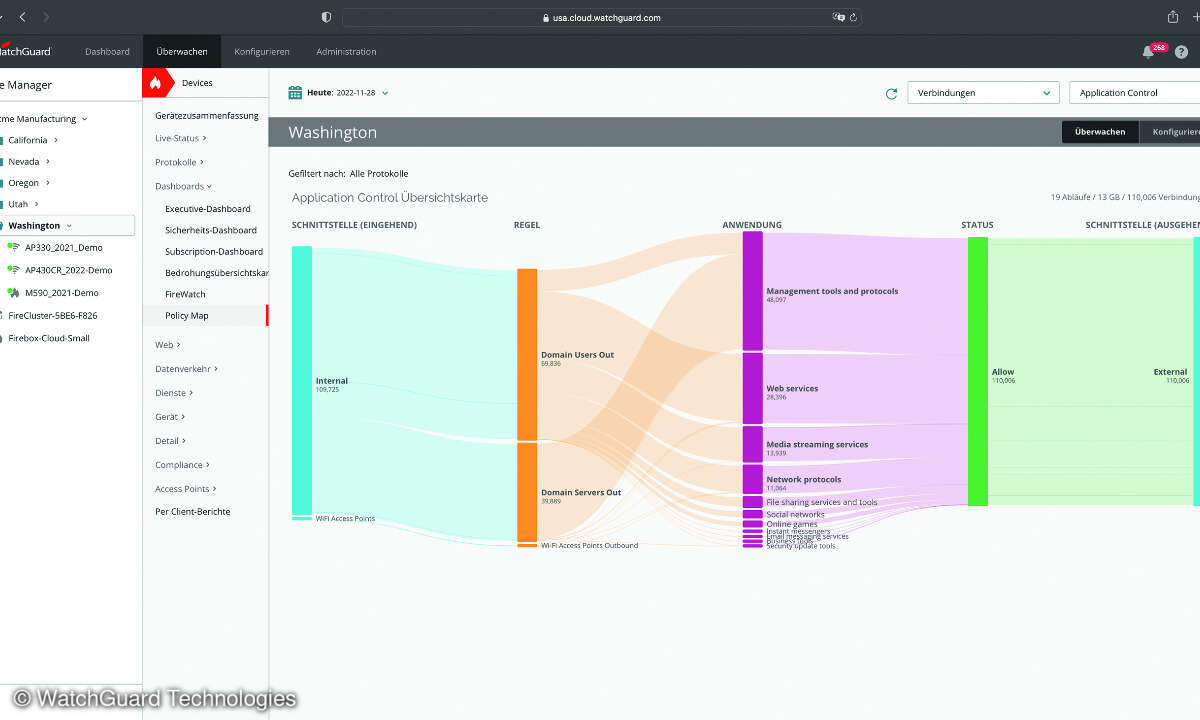Viewport: 1200px width, 720px height.
Task: Open the Konfigurieren top navigation tab
Action: click(262, 52)
